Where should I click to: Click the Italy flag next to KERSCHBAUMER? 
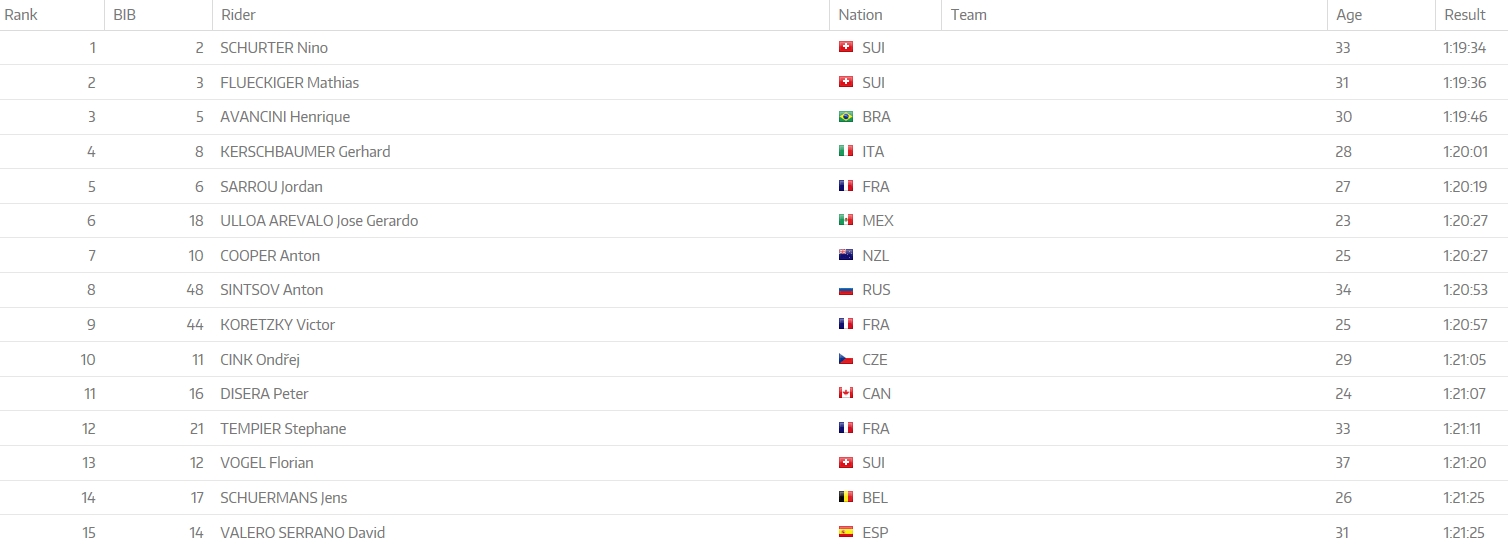(845, 152)
